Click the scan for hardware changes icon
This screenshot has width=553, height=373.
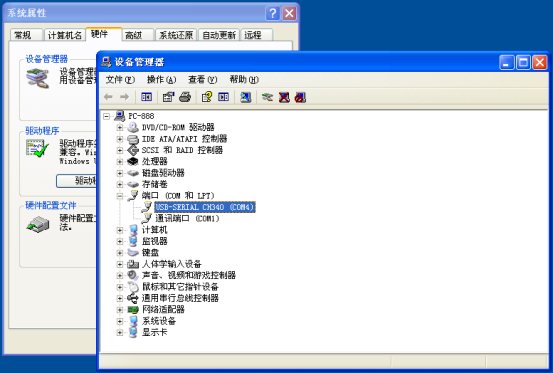(245, 97)
